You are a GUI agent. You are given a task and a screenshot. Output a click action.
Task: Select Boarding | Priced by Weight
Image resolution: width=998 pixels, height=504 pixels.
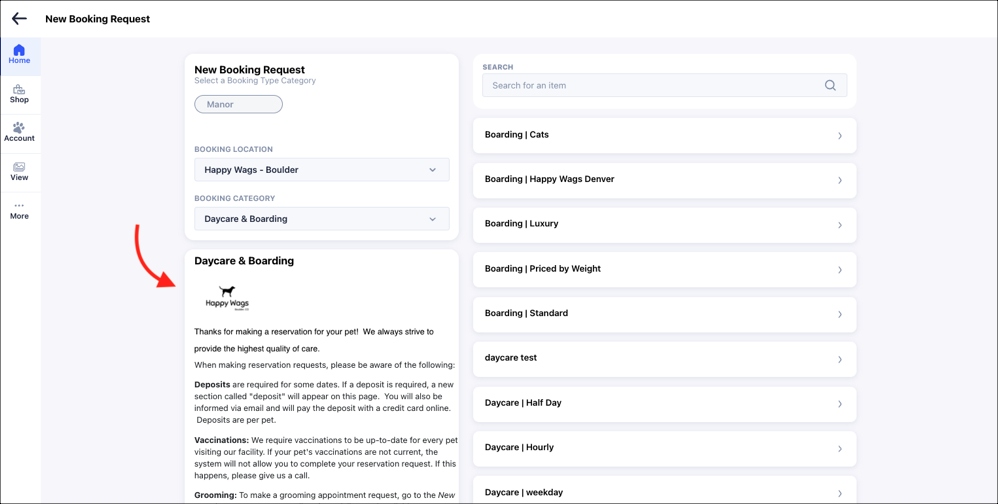(664, 269)
